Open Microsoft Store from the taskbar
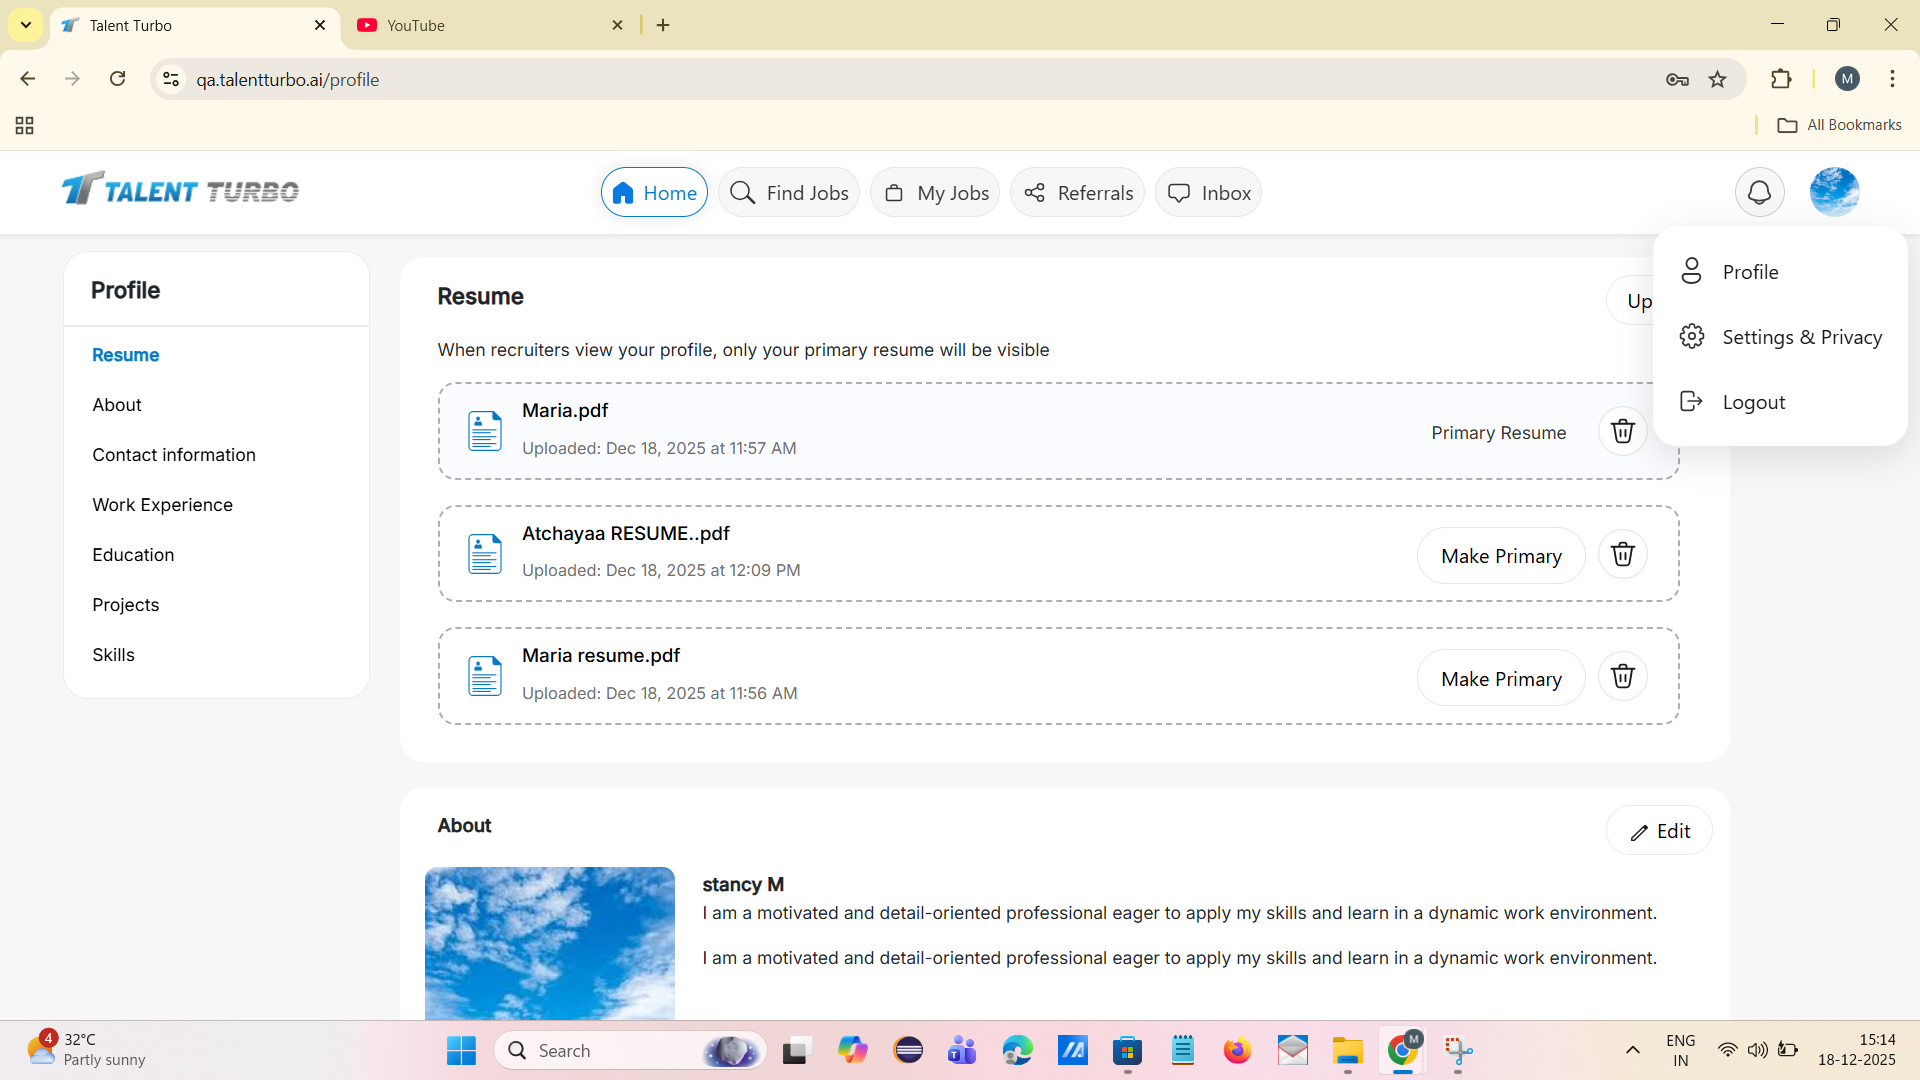The width and height of the screenshot is (1920, 1080). click(x=1127, y=1050)
